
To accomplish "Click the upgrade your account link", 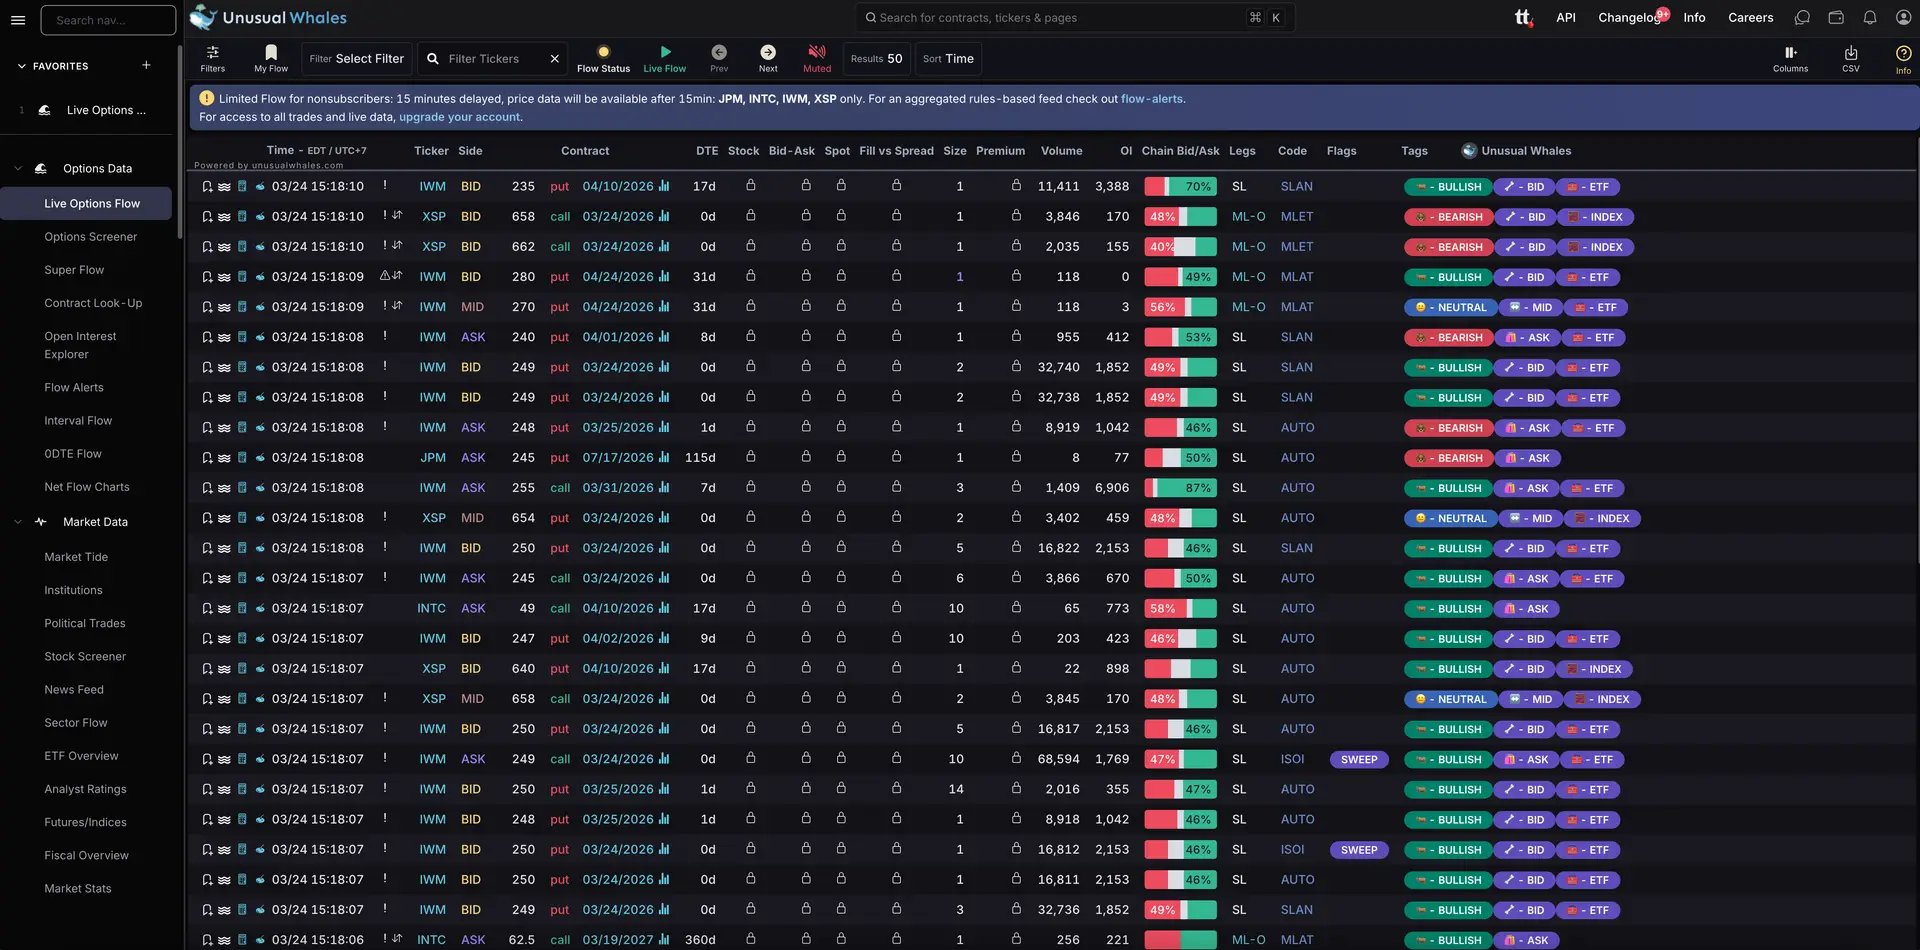I will (459, 117).
